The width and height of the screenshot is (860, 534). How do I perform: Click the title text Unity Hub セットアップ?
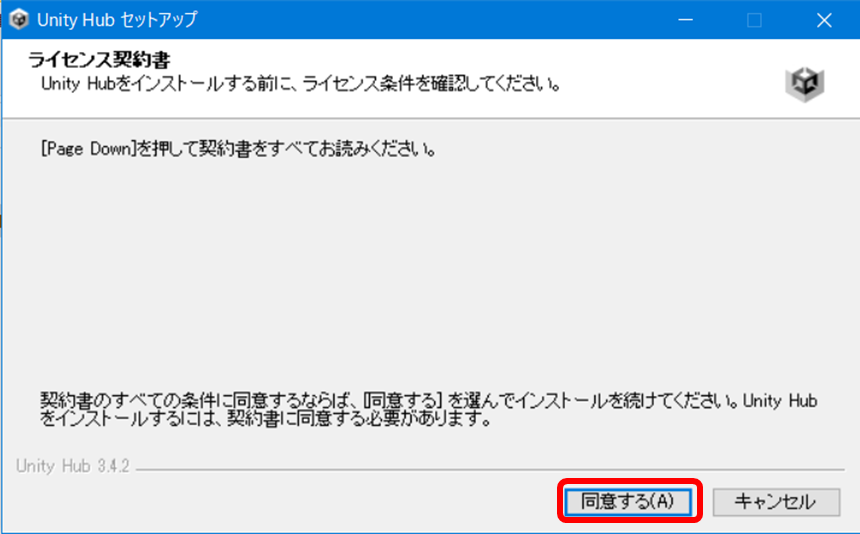click(116, 20)
